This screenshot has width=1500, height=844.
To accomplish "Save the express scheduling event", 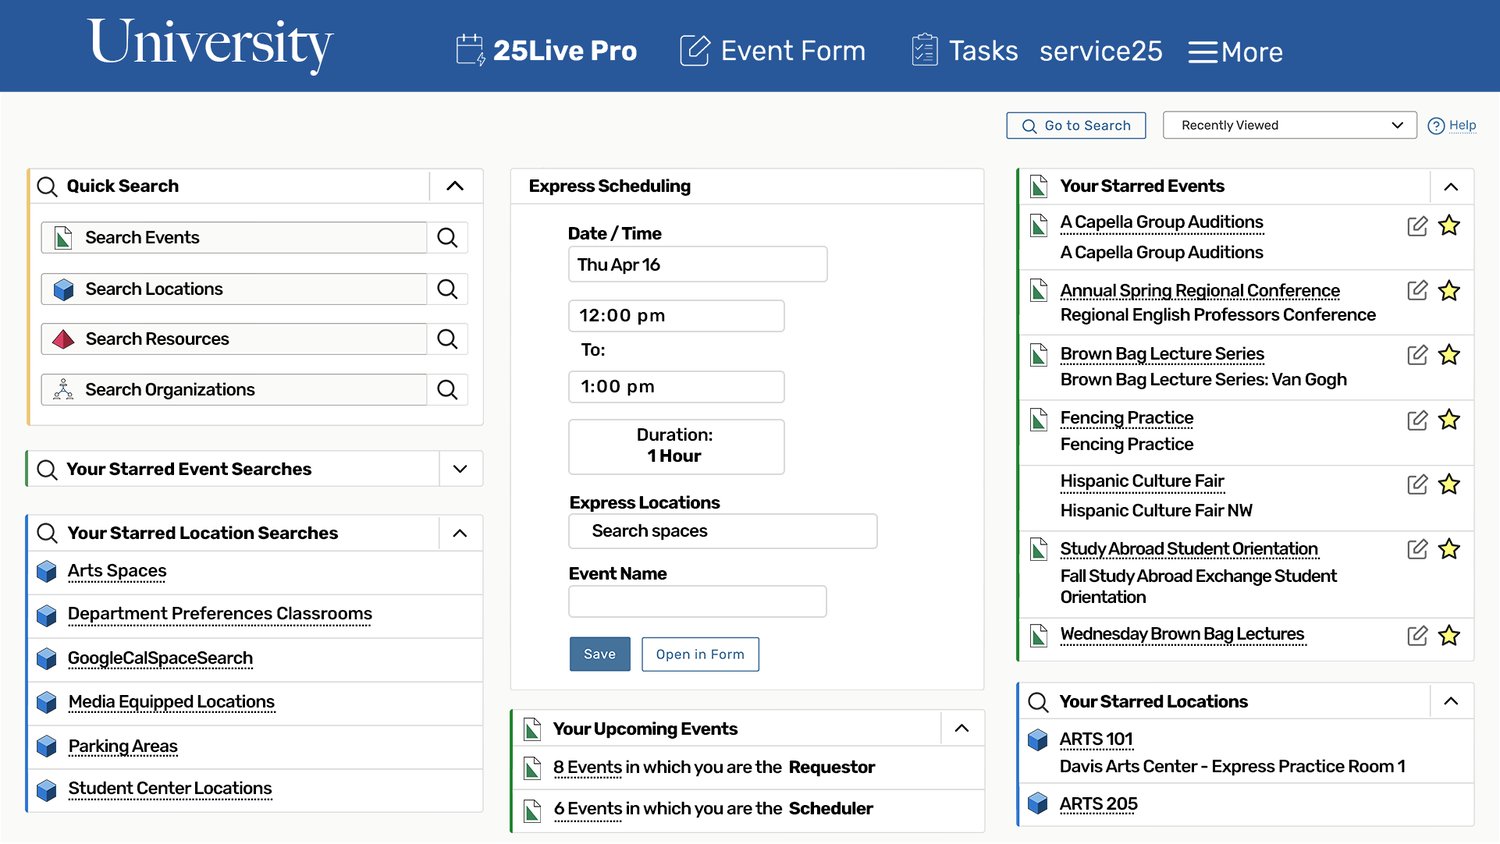I will 599,654.
